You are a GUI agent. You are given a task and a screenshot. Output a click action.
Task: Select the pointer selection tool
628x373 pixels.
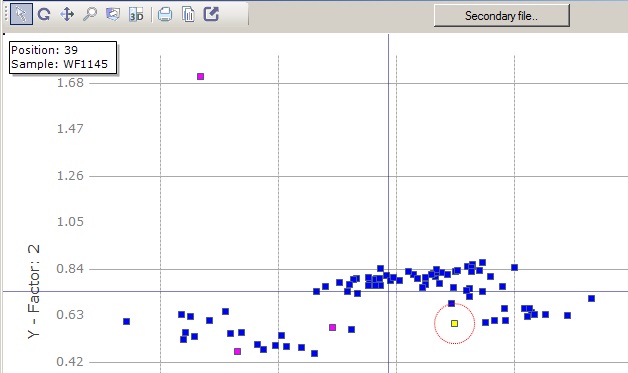coord(21,14)
